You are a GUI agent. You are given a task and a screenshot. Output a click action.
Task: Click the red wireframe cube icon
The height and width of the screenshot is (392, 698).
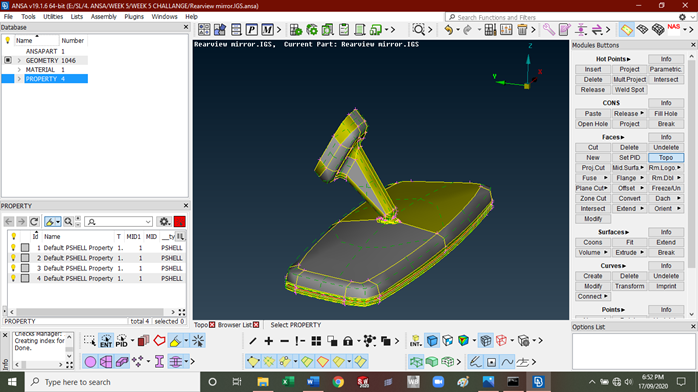coord(501,341)
